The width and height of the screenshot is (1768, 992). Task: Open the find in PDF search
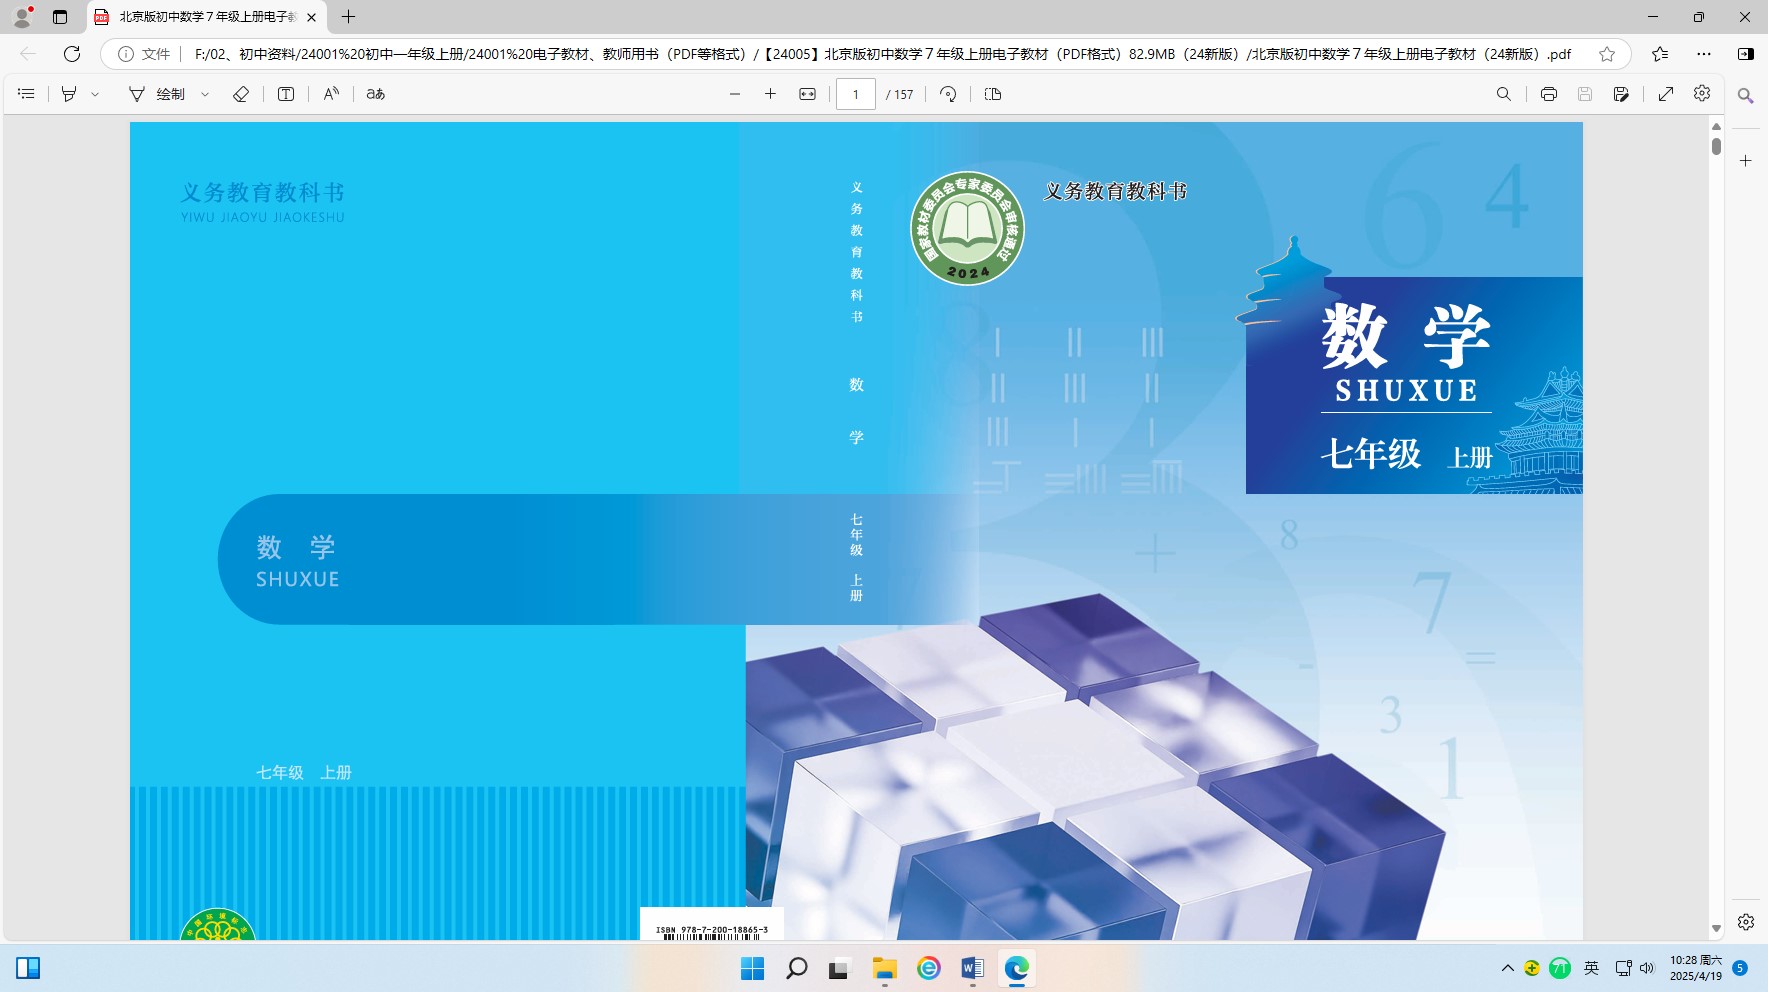[1503, 94]
